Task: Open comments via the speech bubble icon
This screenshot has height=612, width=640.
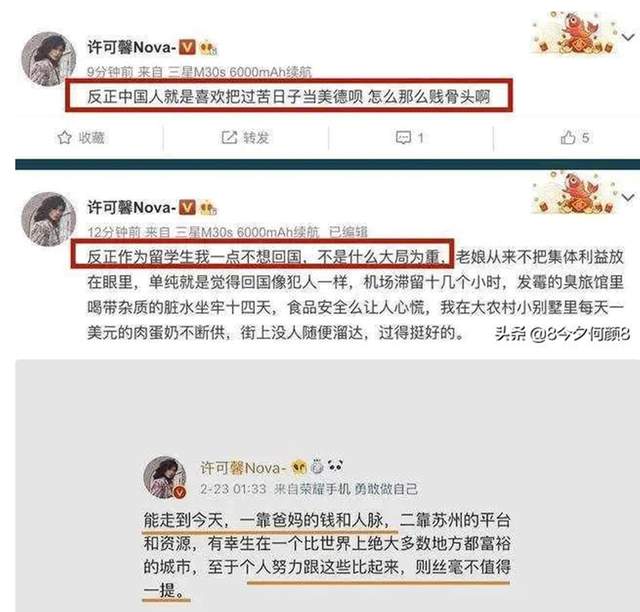Action: pyautogui.click(x=403, y=138)
